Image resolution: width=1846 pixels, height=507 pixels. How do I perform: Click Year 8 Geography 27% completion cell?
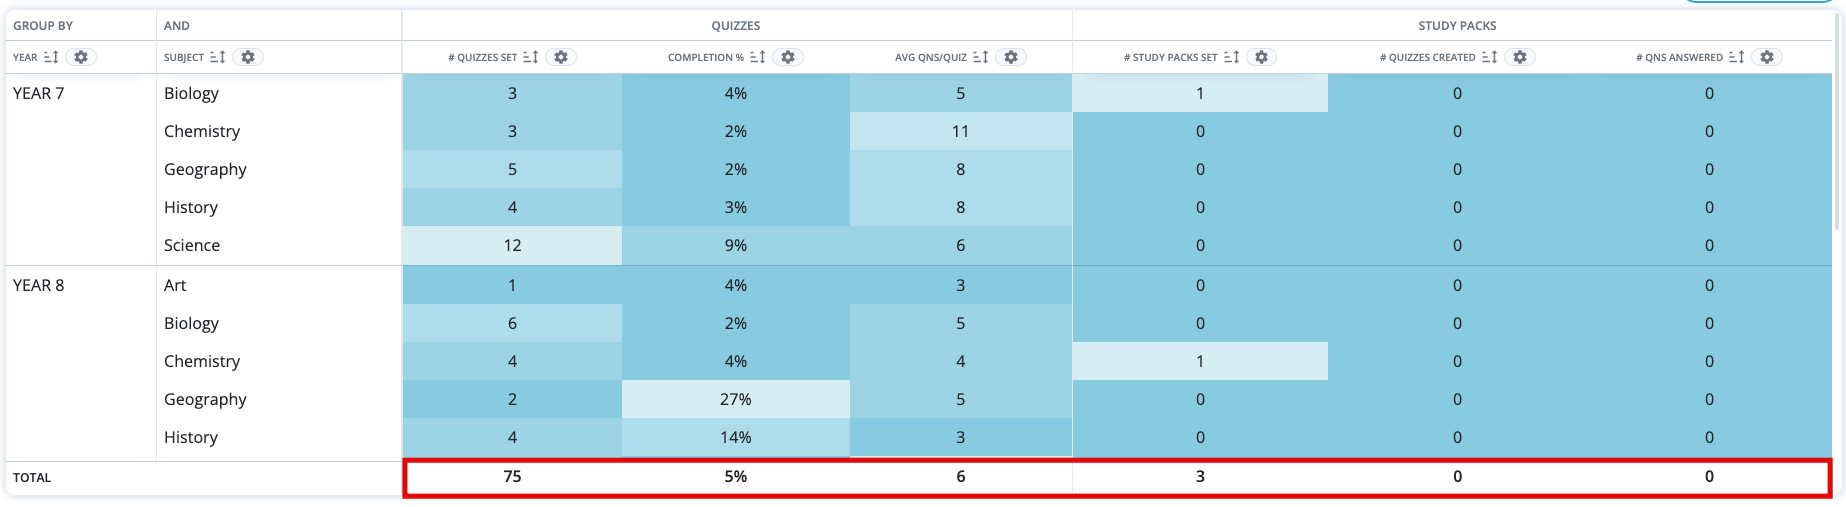point(735,399)
